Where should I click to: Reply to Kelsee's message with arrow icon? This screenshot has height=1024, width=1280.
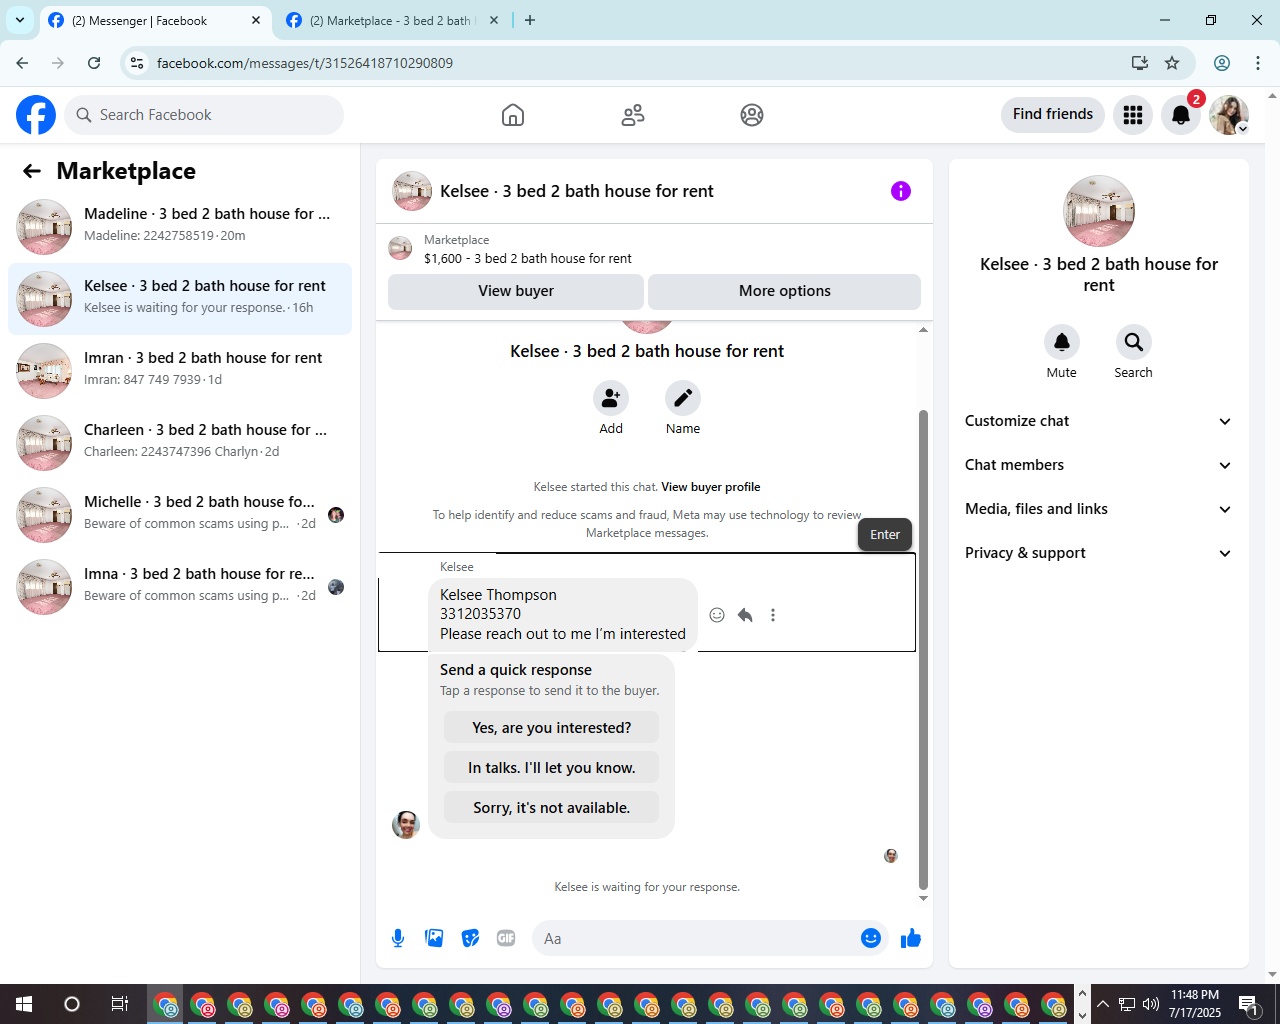tap(745, 615)
